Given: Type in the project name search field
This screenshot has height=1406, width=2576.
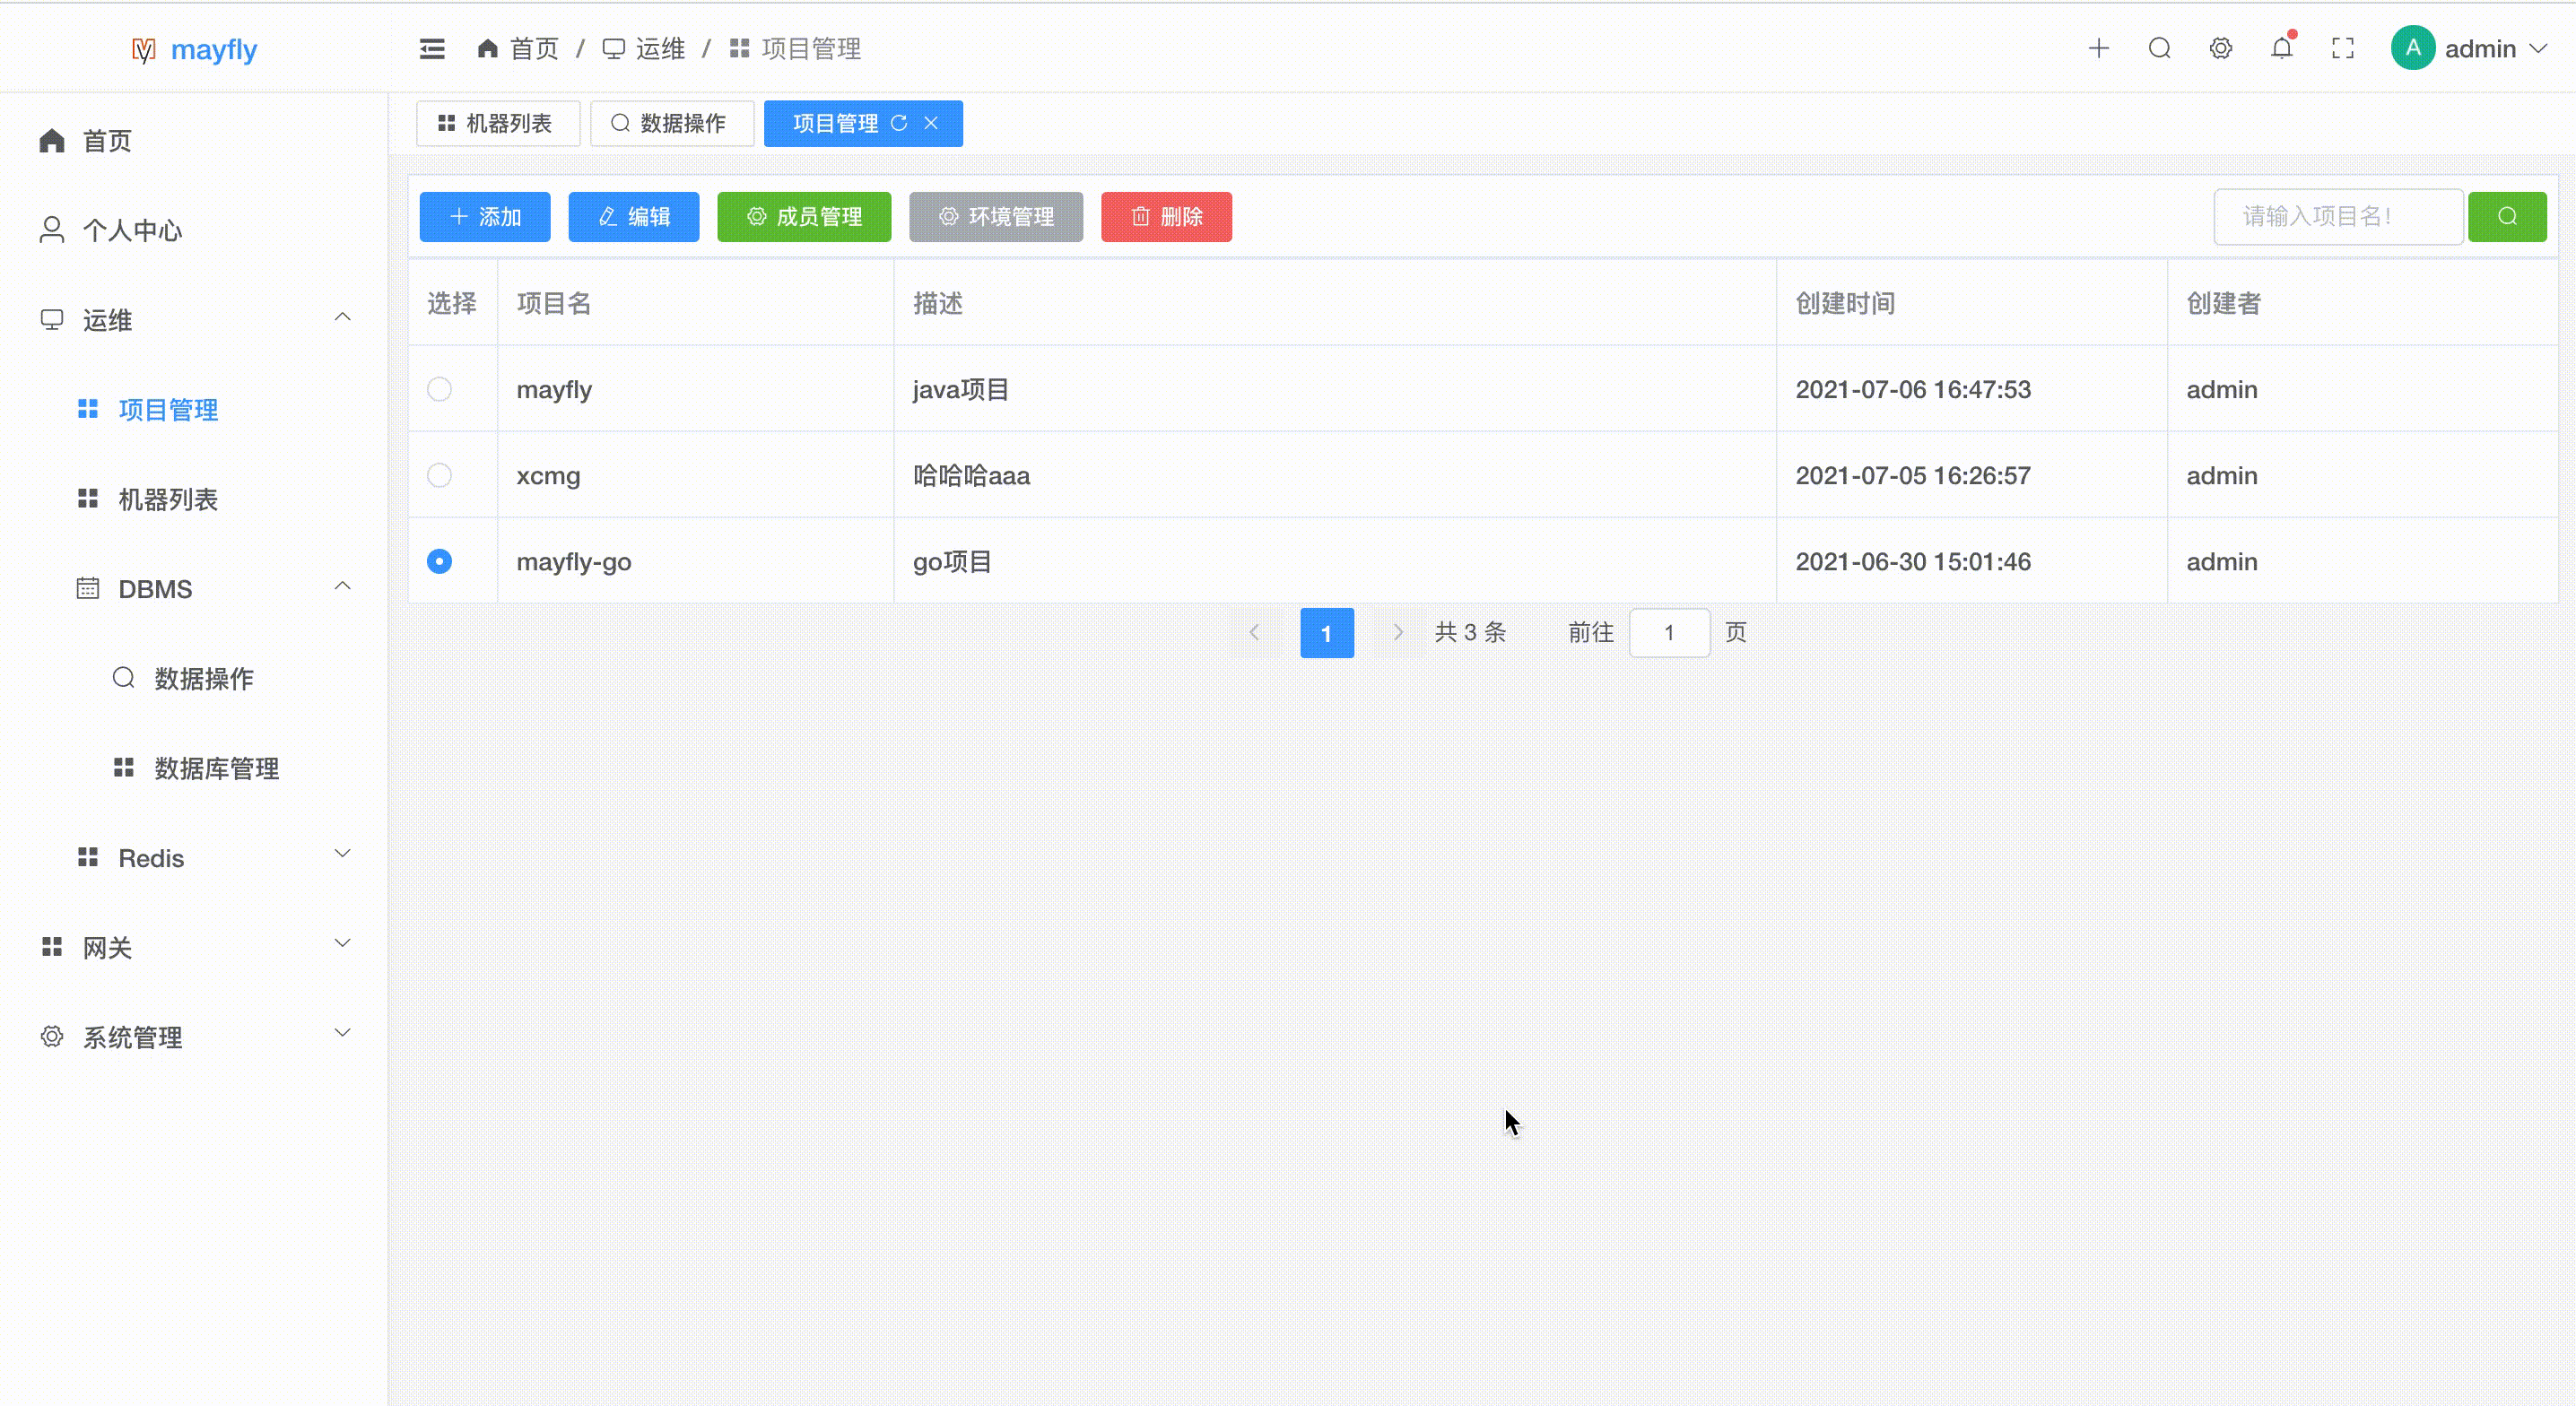Looking at the screenshot, I should pos(2338,217).
